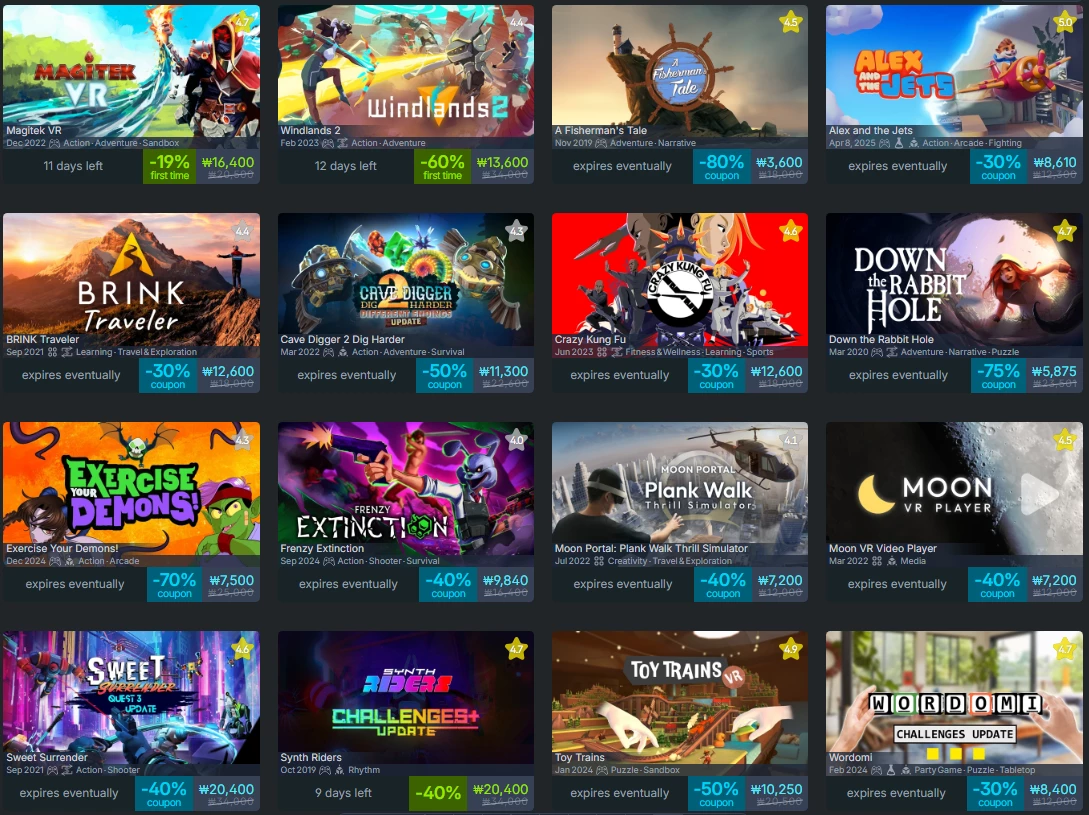Click the 4.6 star badge on Crazy Kung Fu
This screenshot has width=1089, height=815.
coord(790,231)
